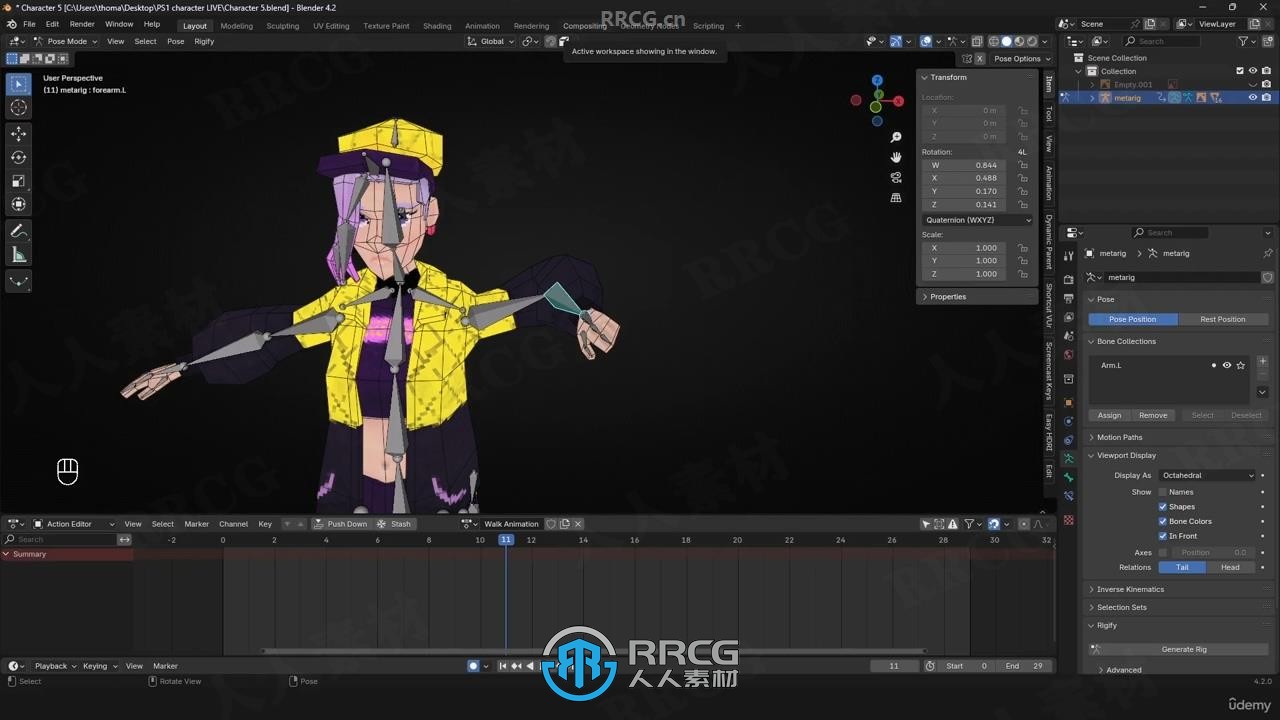The image size is (1280, 720).
Task: Toggle the Axes checkbox
Action: 1163,552
